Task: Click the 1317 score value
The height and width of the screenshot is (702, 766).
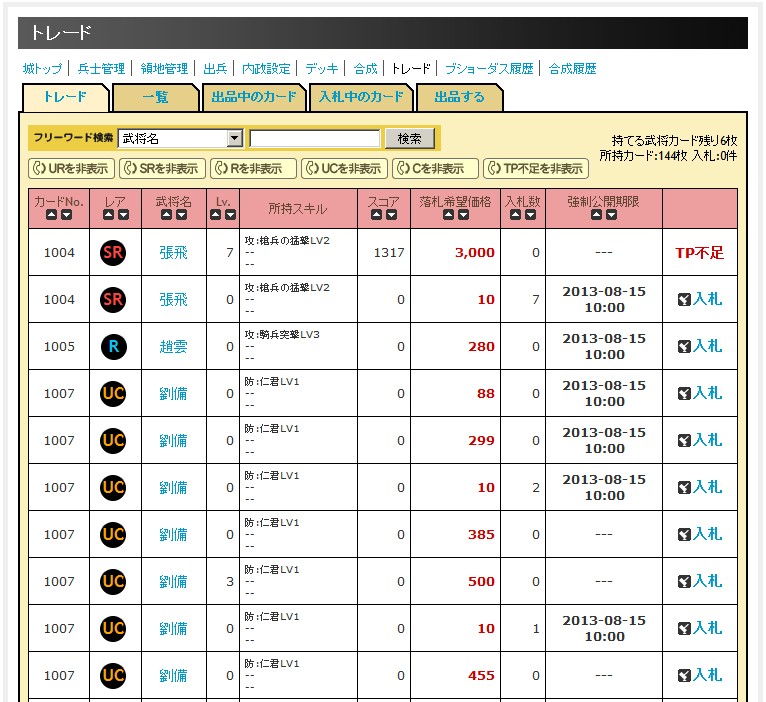Action: pyautogui.click(x=389, y=253)
